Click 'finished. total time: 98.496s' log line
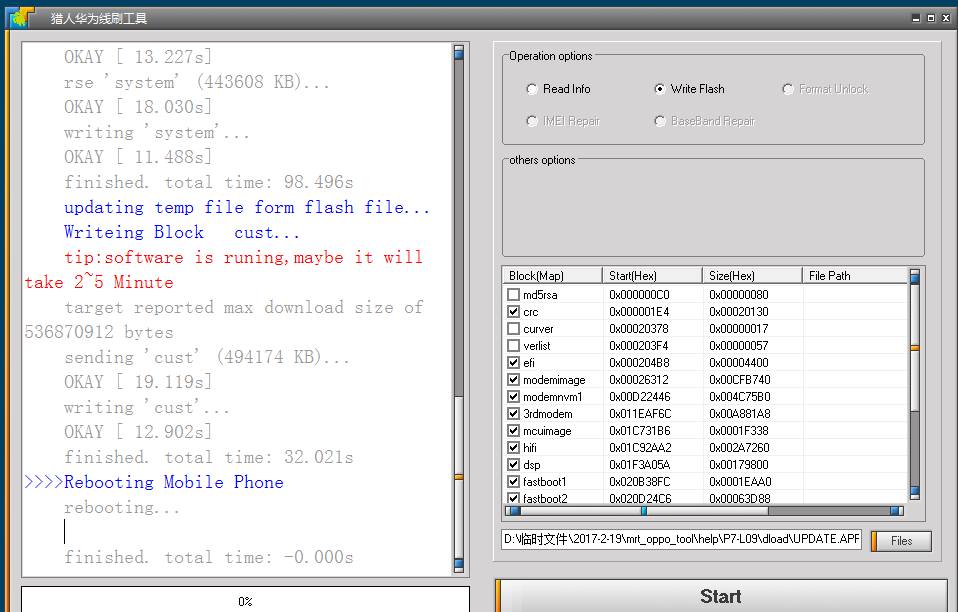This screenshot has height=612, width=958. click(209, 183)
